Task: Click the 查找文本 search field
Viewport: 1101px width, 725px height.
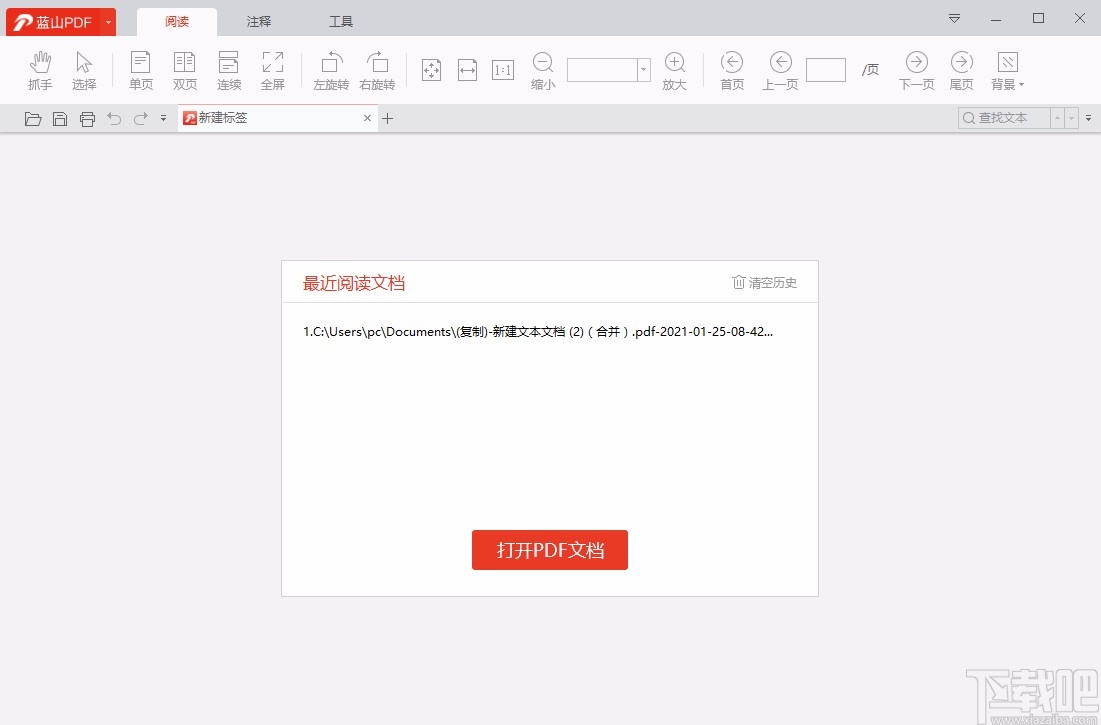Action: (x=1004, y=118)
